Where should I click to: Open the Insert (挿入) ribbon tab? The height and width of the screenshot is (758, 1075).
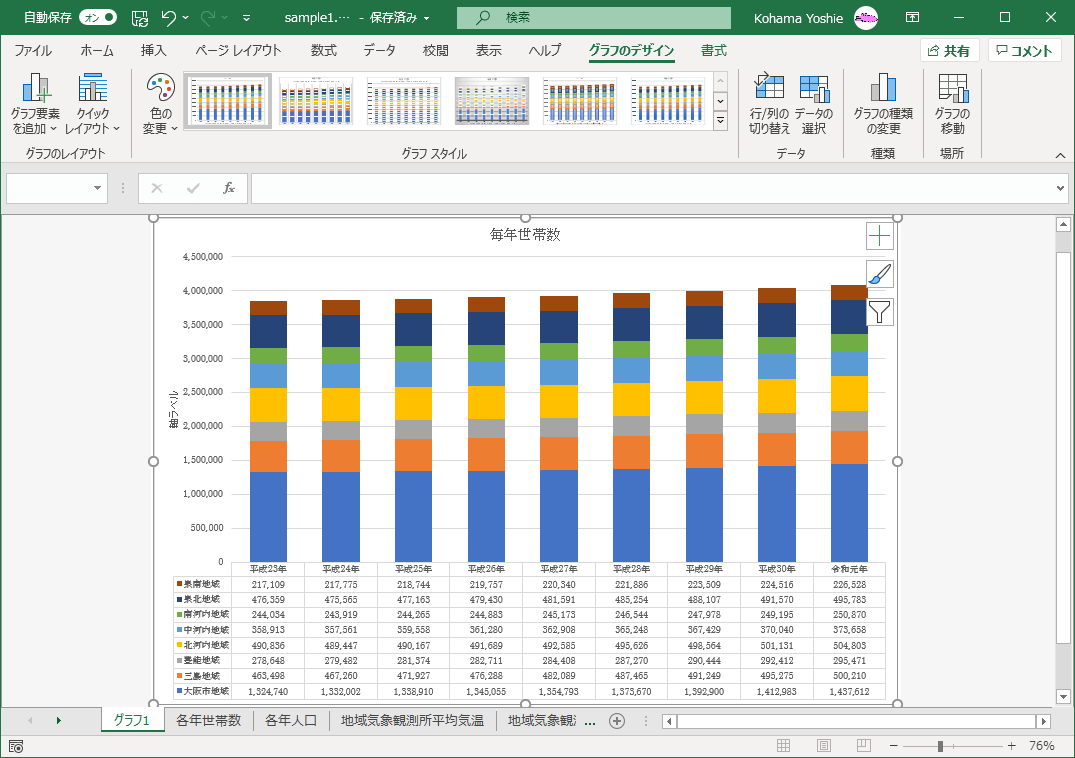click(153, 51)
